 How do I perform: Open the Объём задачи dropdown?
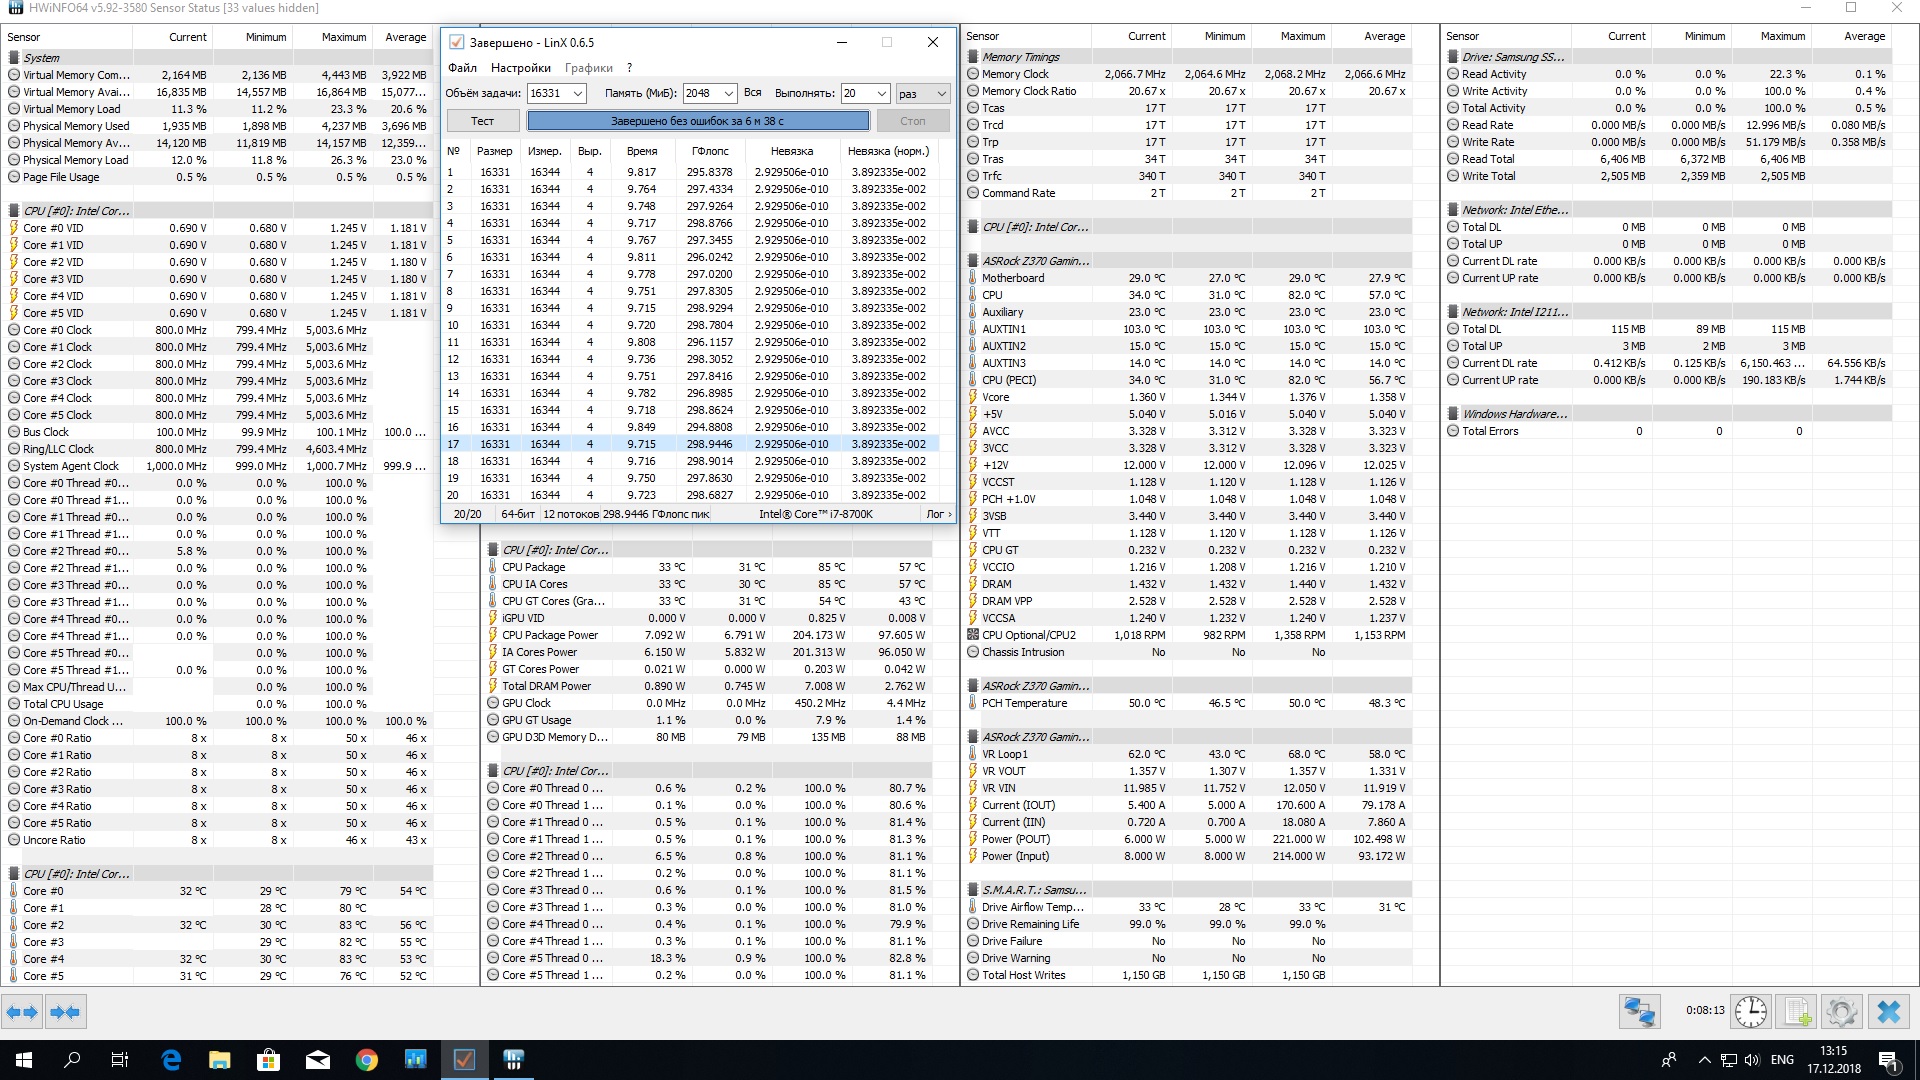click(577, 93)
